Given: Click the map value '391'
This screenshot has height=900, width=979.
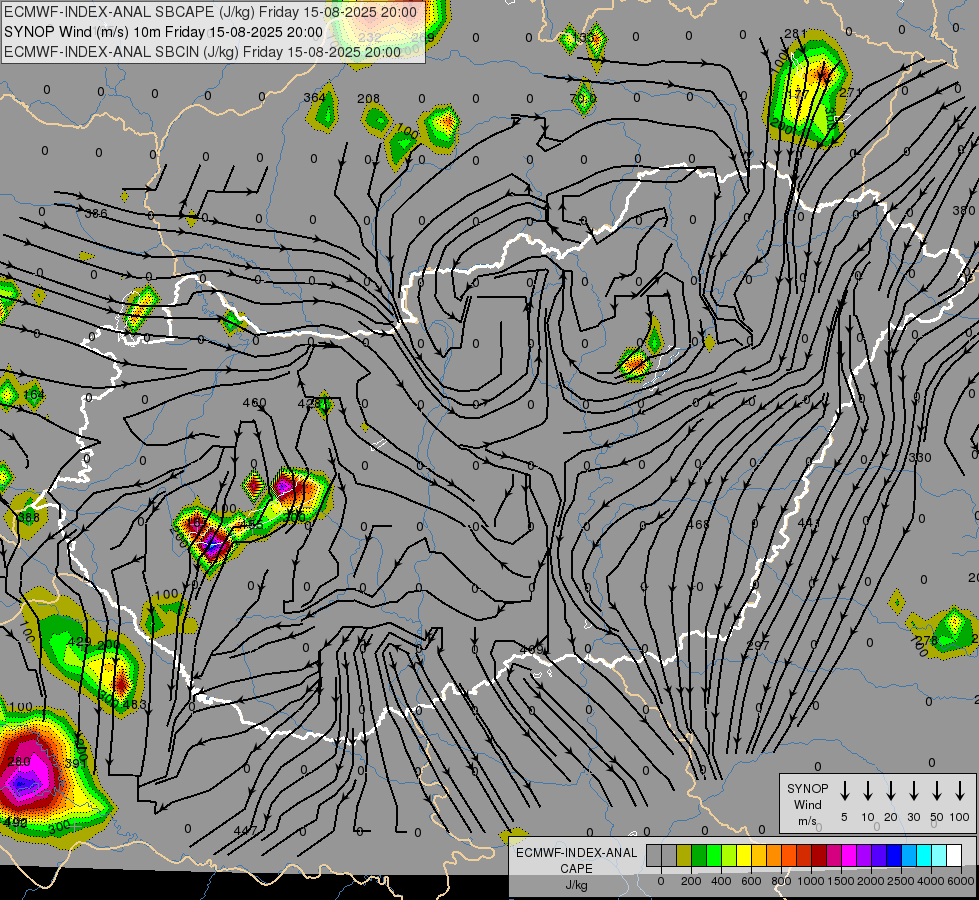Looking at the screenshot, I should point(76,763).
